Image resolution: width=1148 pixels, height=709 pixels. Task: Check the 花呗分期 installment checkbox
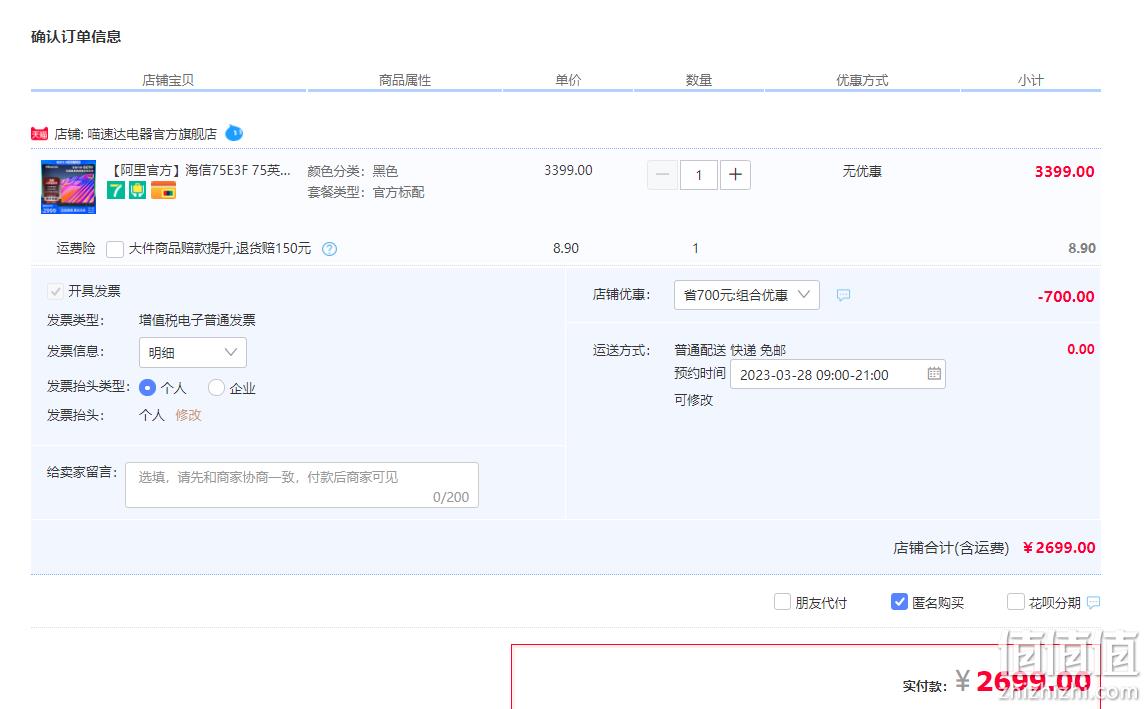(x=1015, y=602)
